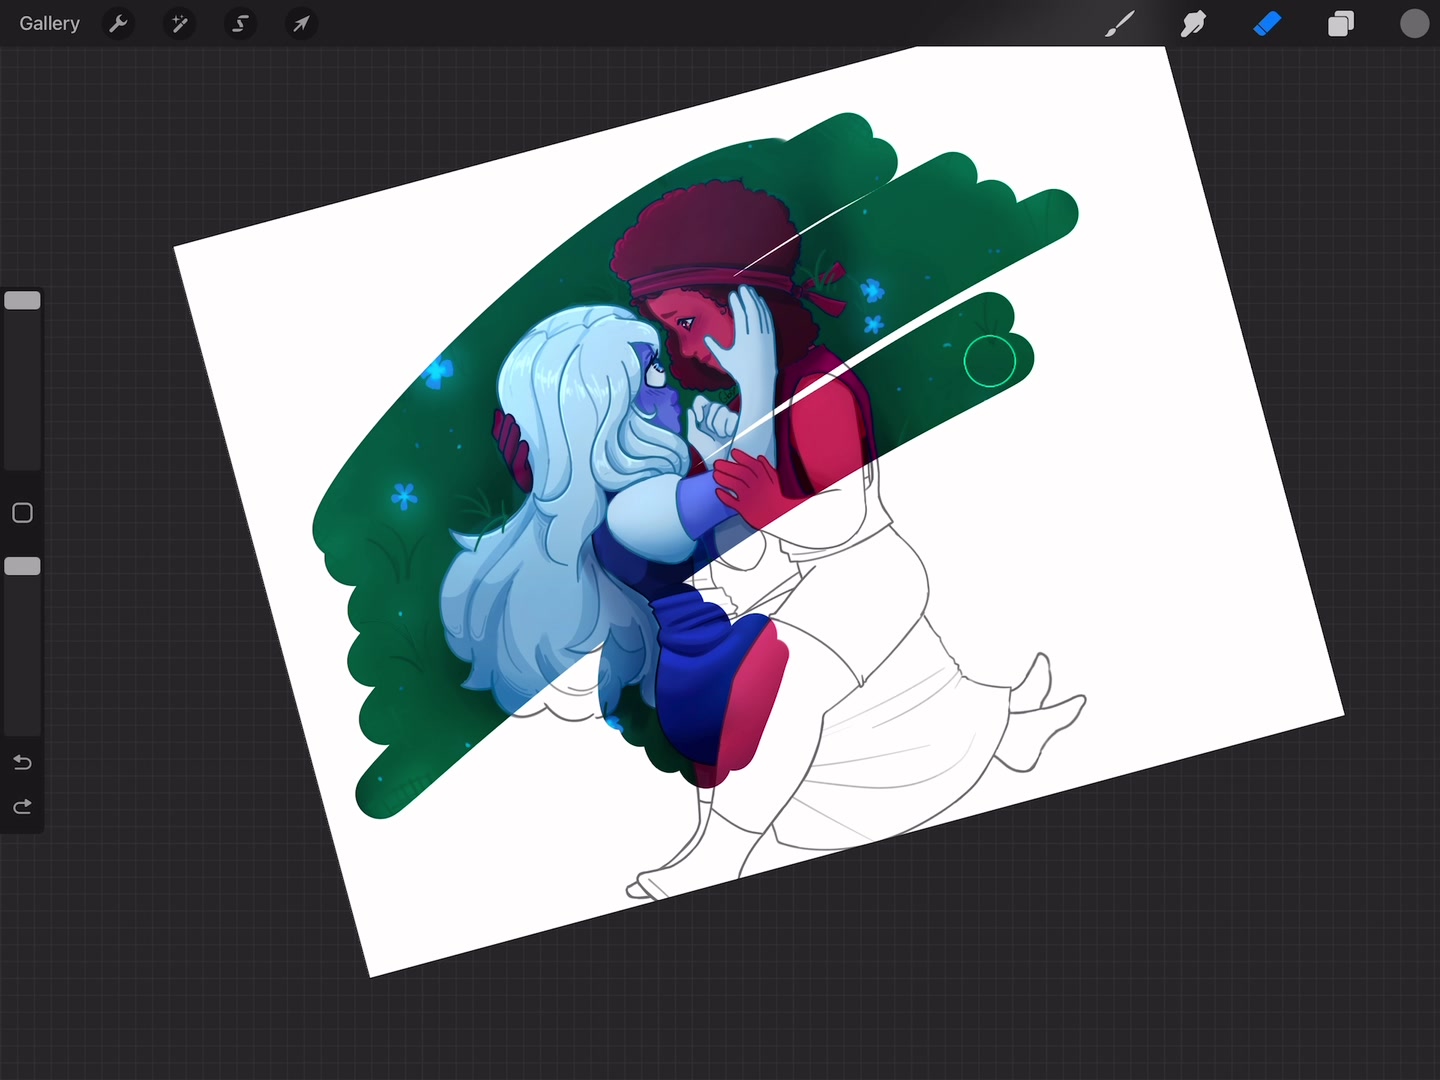This screenshot has width=1440, height=1080.
Task: Open the color picker circle
Action: coord(1414,23)
